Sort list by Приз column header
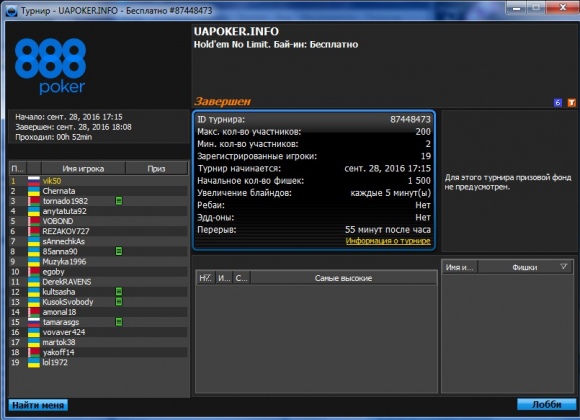This screenshot has height=420, width=580. 156,168
